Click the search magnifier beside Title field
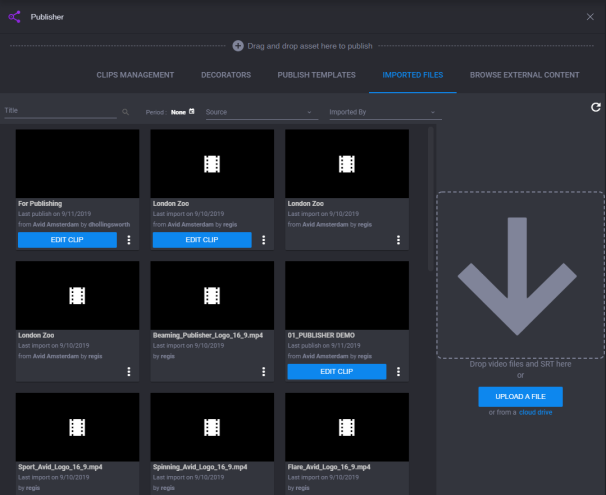 click(x=125, y=112)
